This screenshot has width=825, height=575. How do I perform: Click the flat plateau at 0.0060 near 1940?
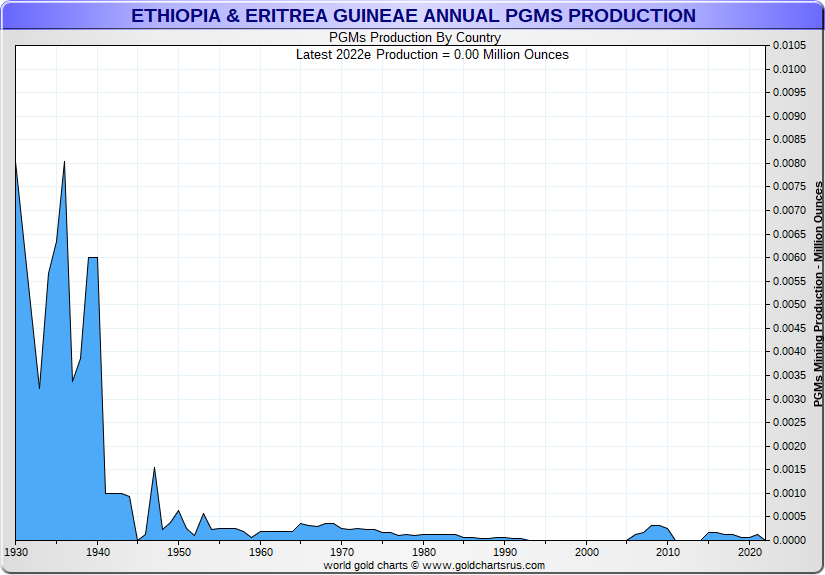pos(93,258)
